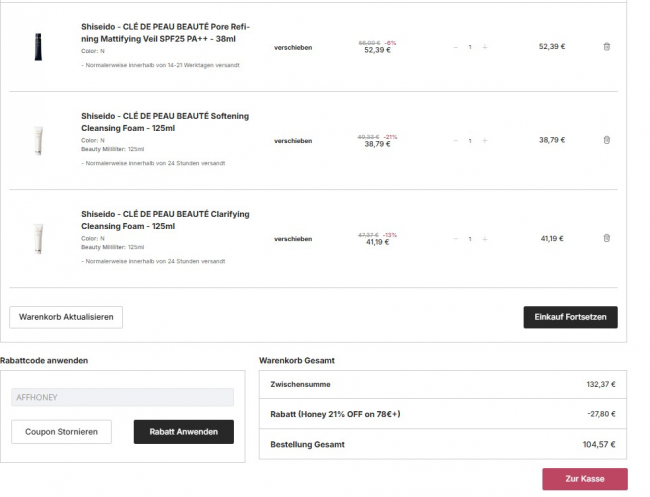Remove Softening Cleansing Foam from the cart

pyautogui.click(x=607, y=140)
